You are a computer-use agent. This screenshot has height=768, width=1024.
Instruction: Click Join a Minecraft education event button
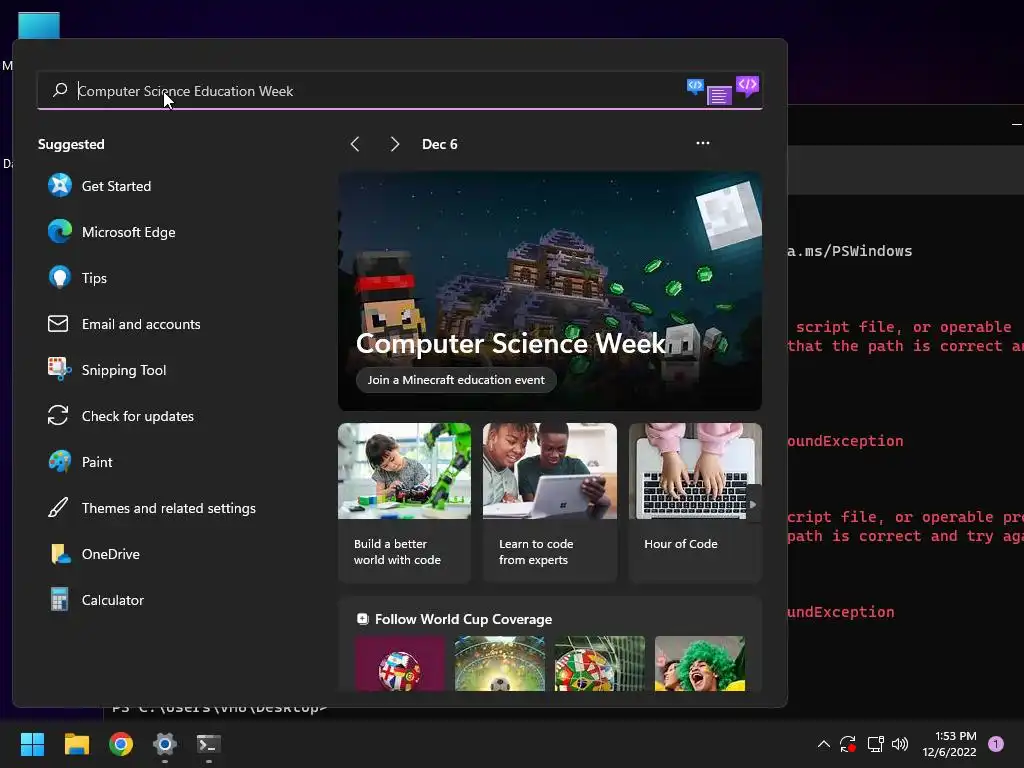pyautogui.click(x=456, y=379)
